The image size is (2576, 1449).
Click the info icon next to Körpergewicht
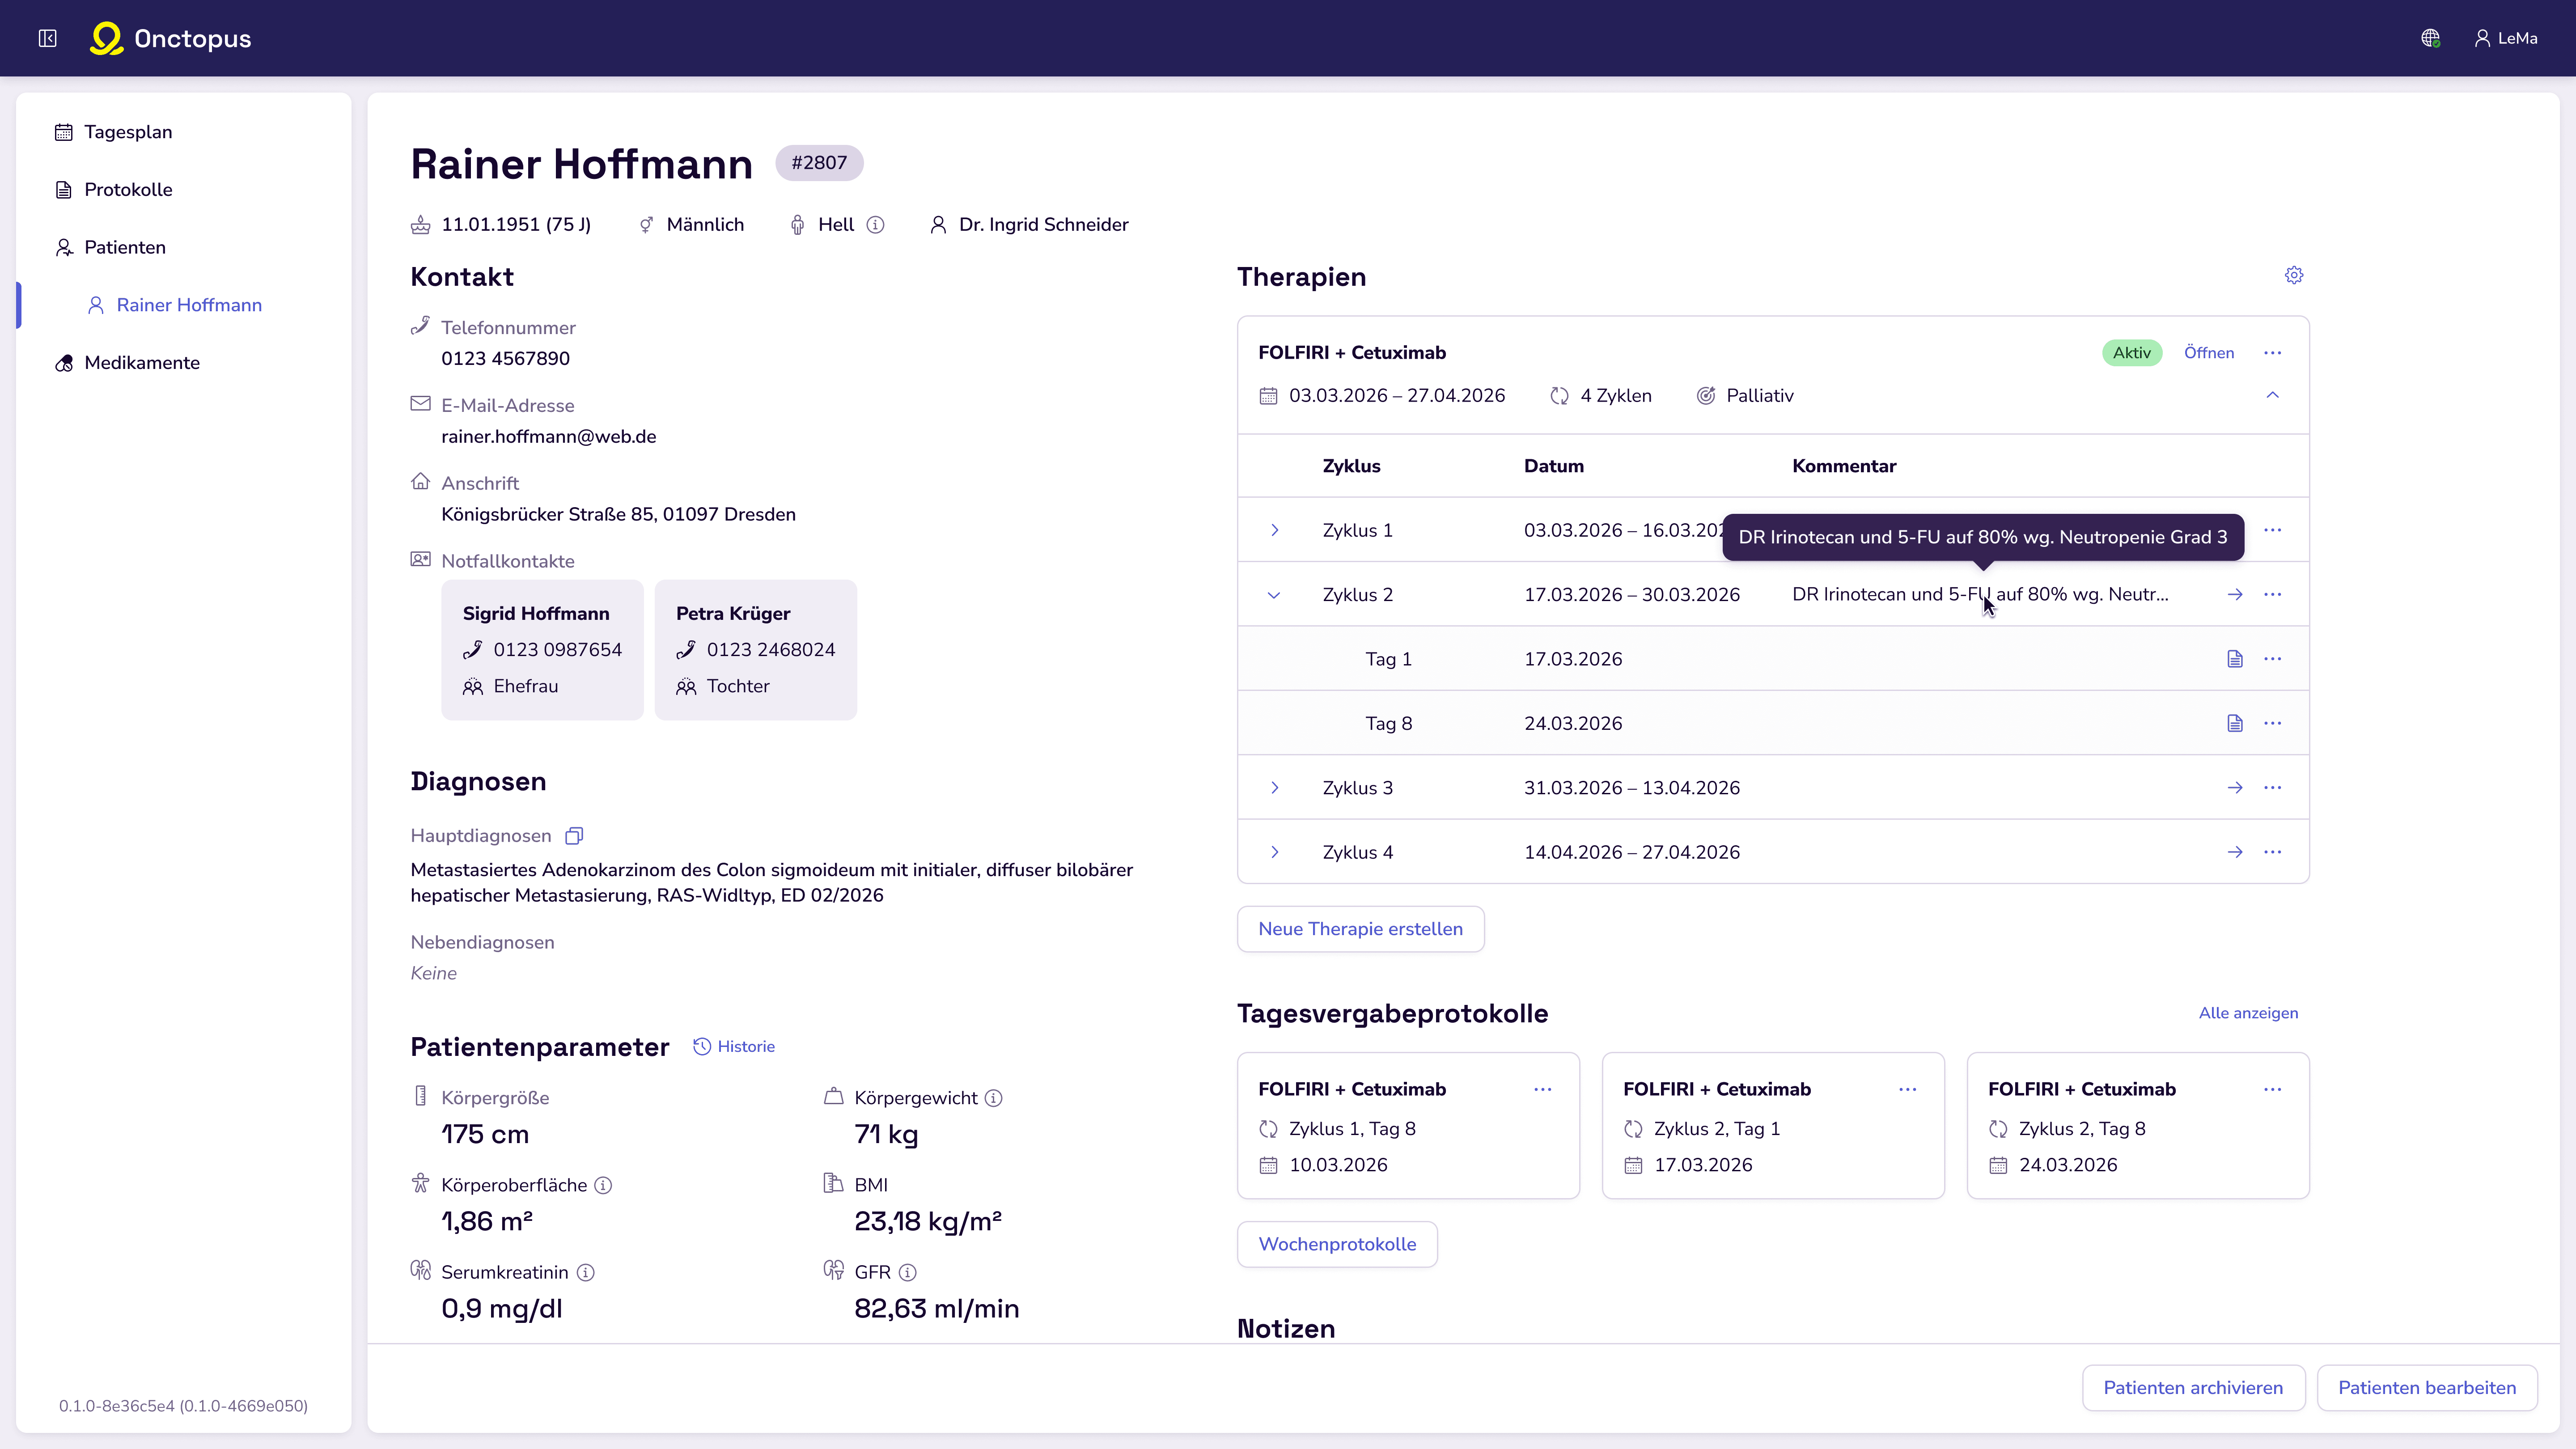993,1098
